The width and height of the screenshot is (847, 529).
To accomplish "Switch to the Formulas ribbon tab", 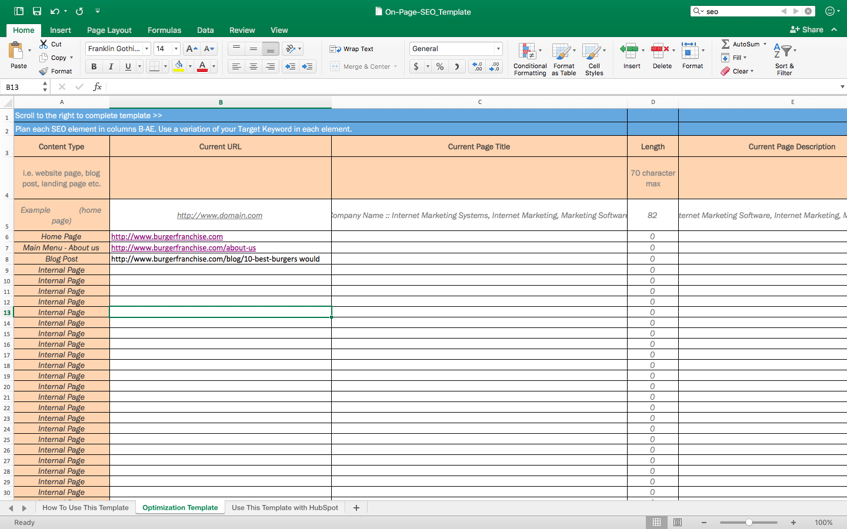I will [x=164, y=30].
